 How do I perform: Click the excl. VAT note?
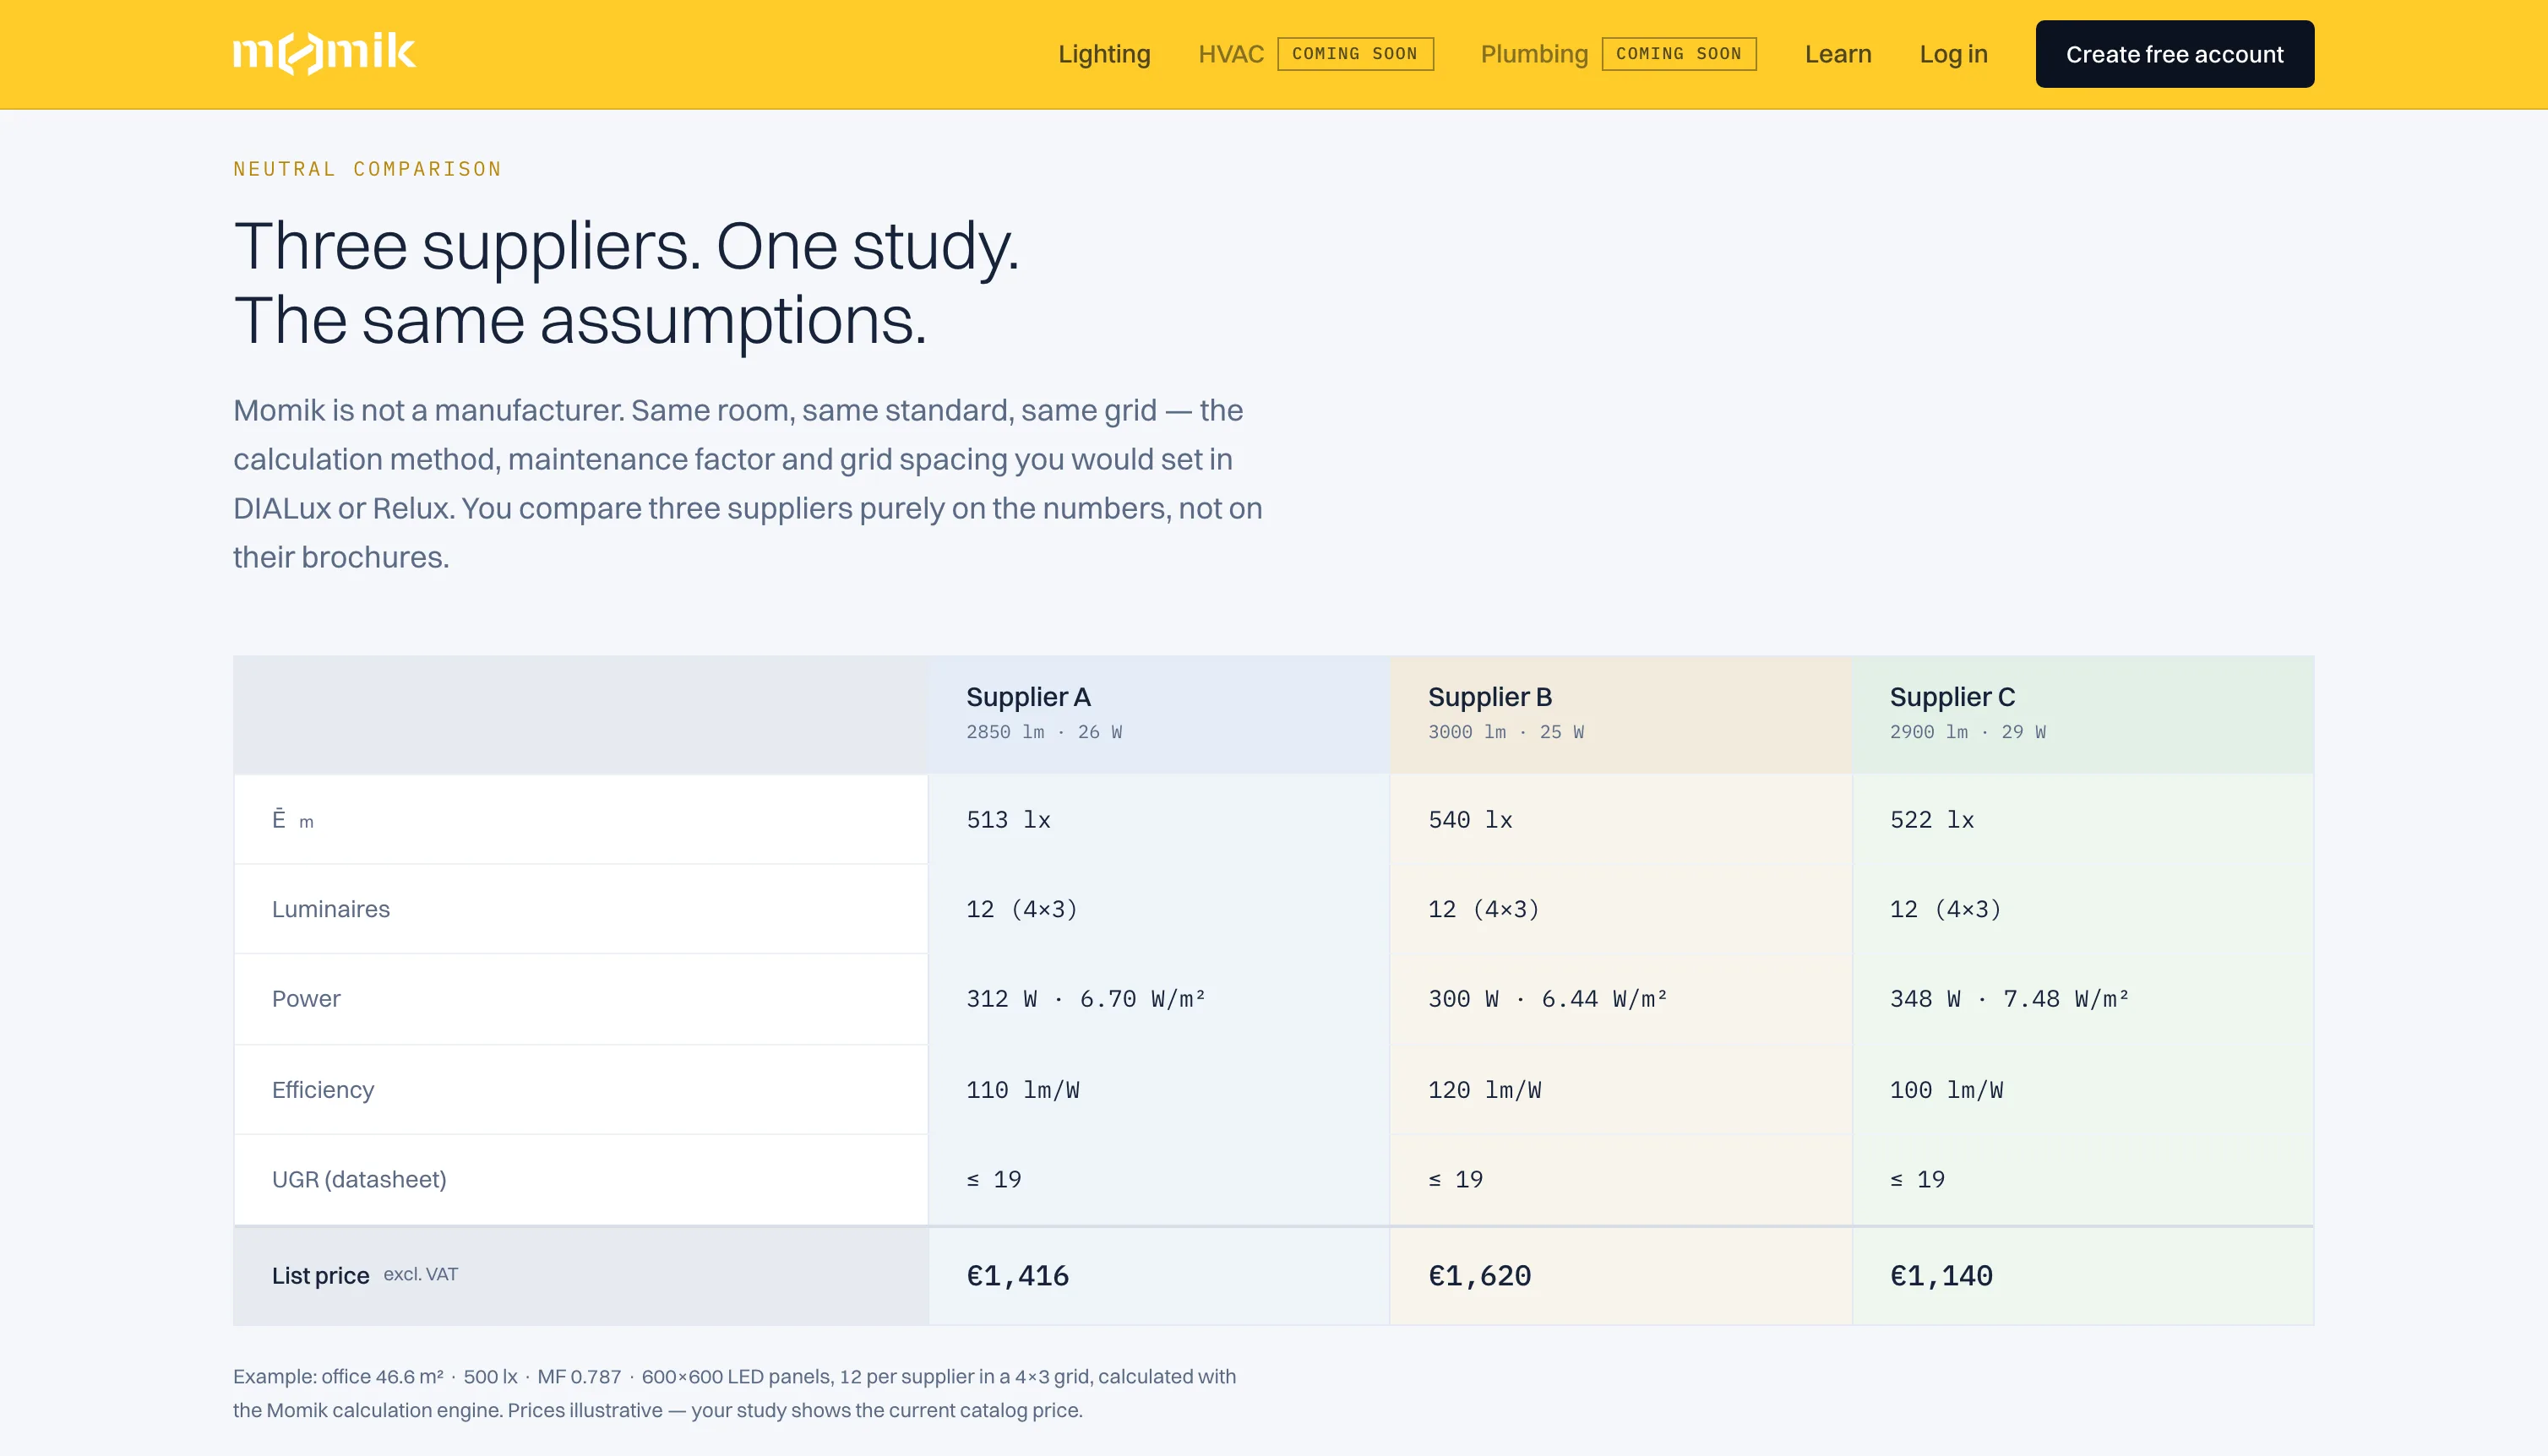pyautogui.click(x=420, y=1275)
